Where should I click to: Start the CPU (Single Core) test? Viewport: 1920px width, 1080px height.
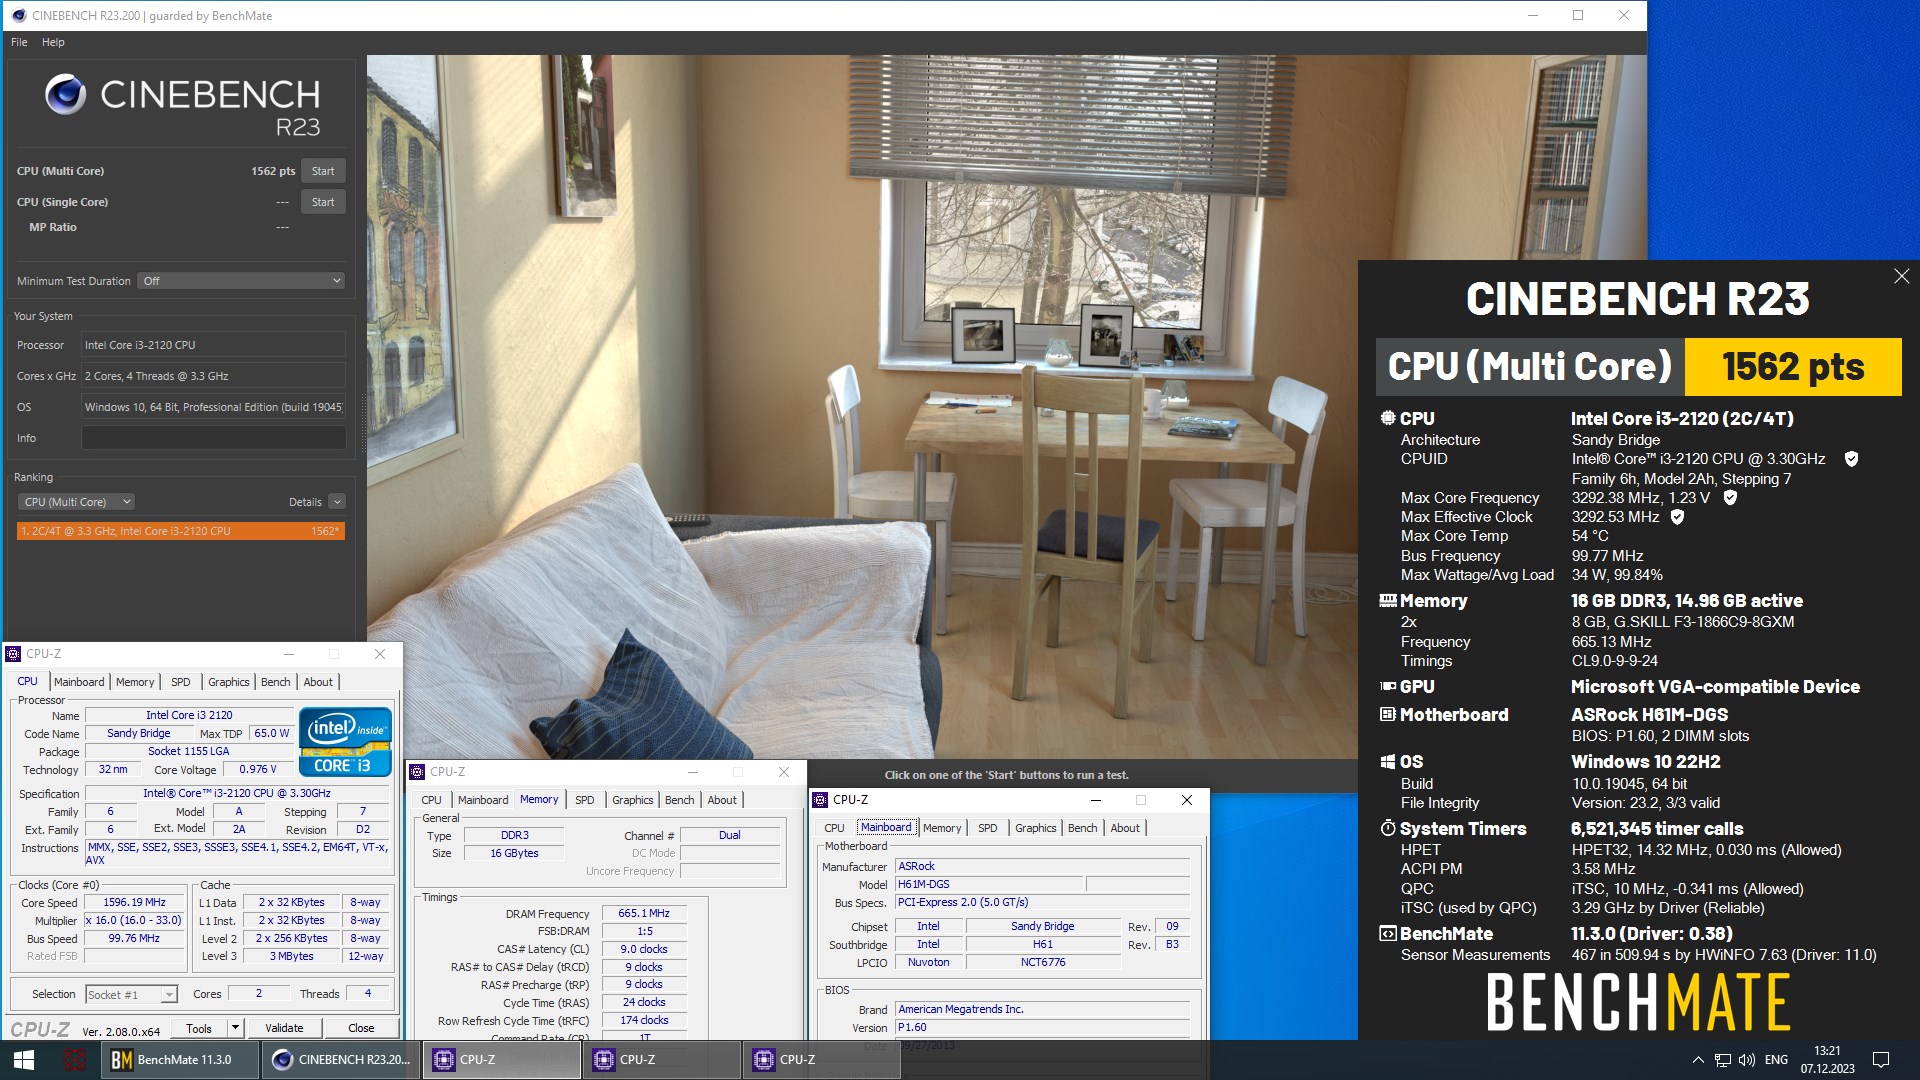323,202
